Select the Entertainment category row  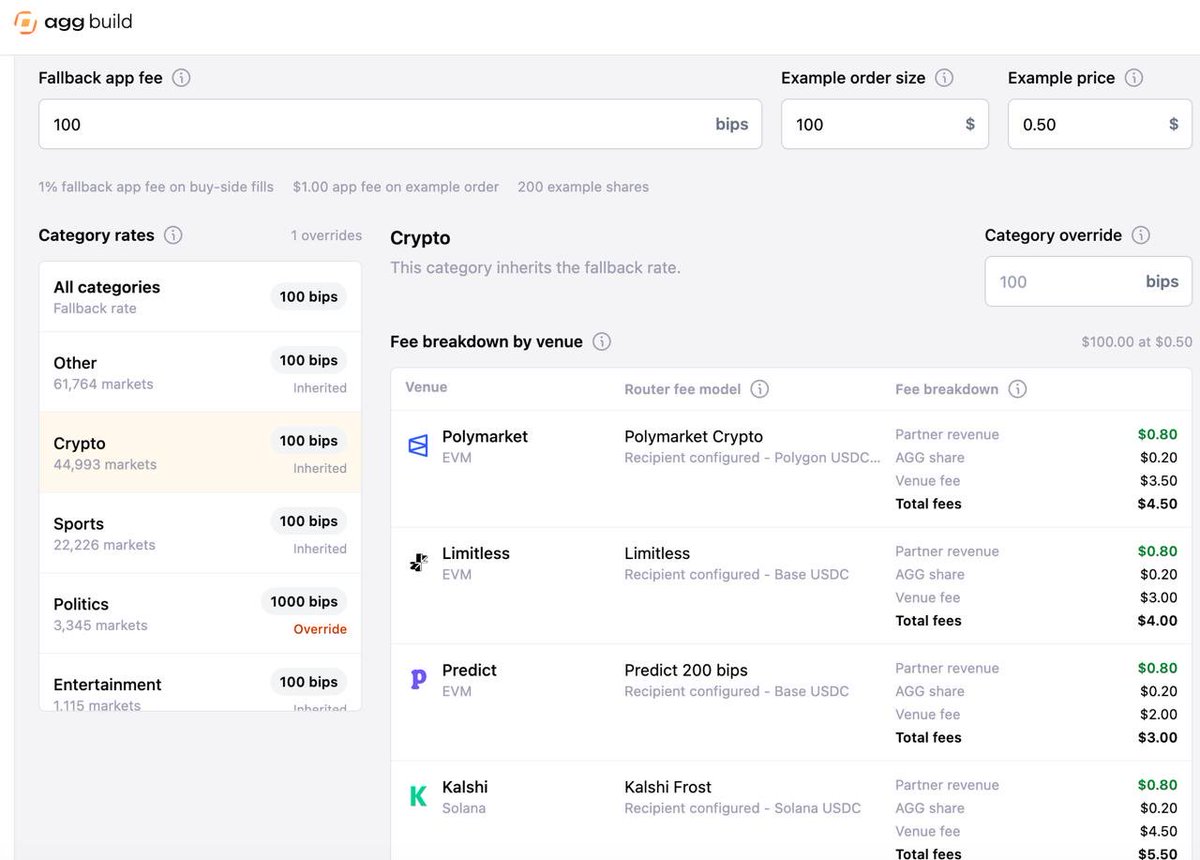[x=200, y=683]
